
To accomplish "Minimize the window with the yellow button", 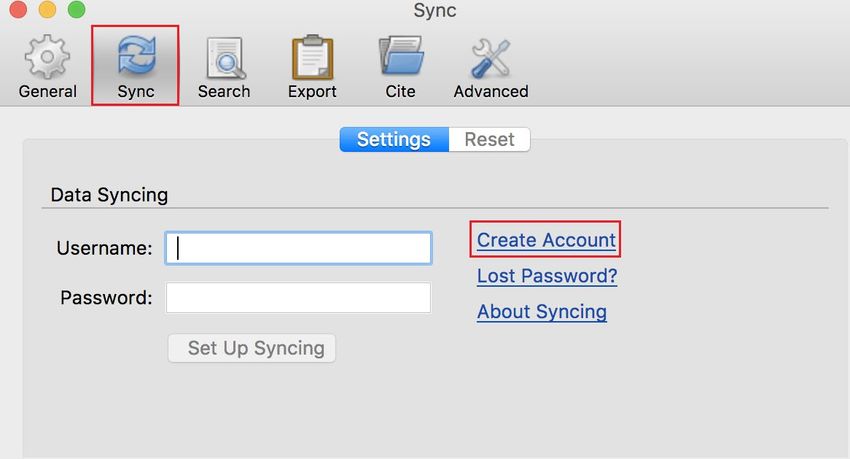I will click(47, 9).
